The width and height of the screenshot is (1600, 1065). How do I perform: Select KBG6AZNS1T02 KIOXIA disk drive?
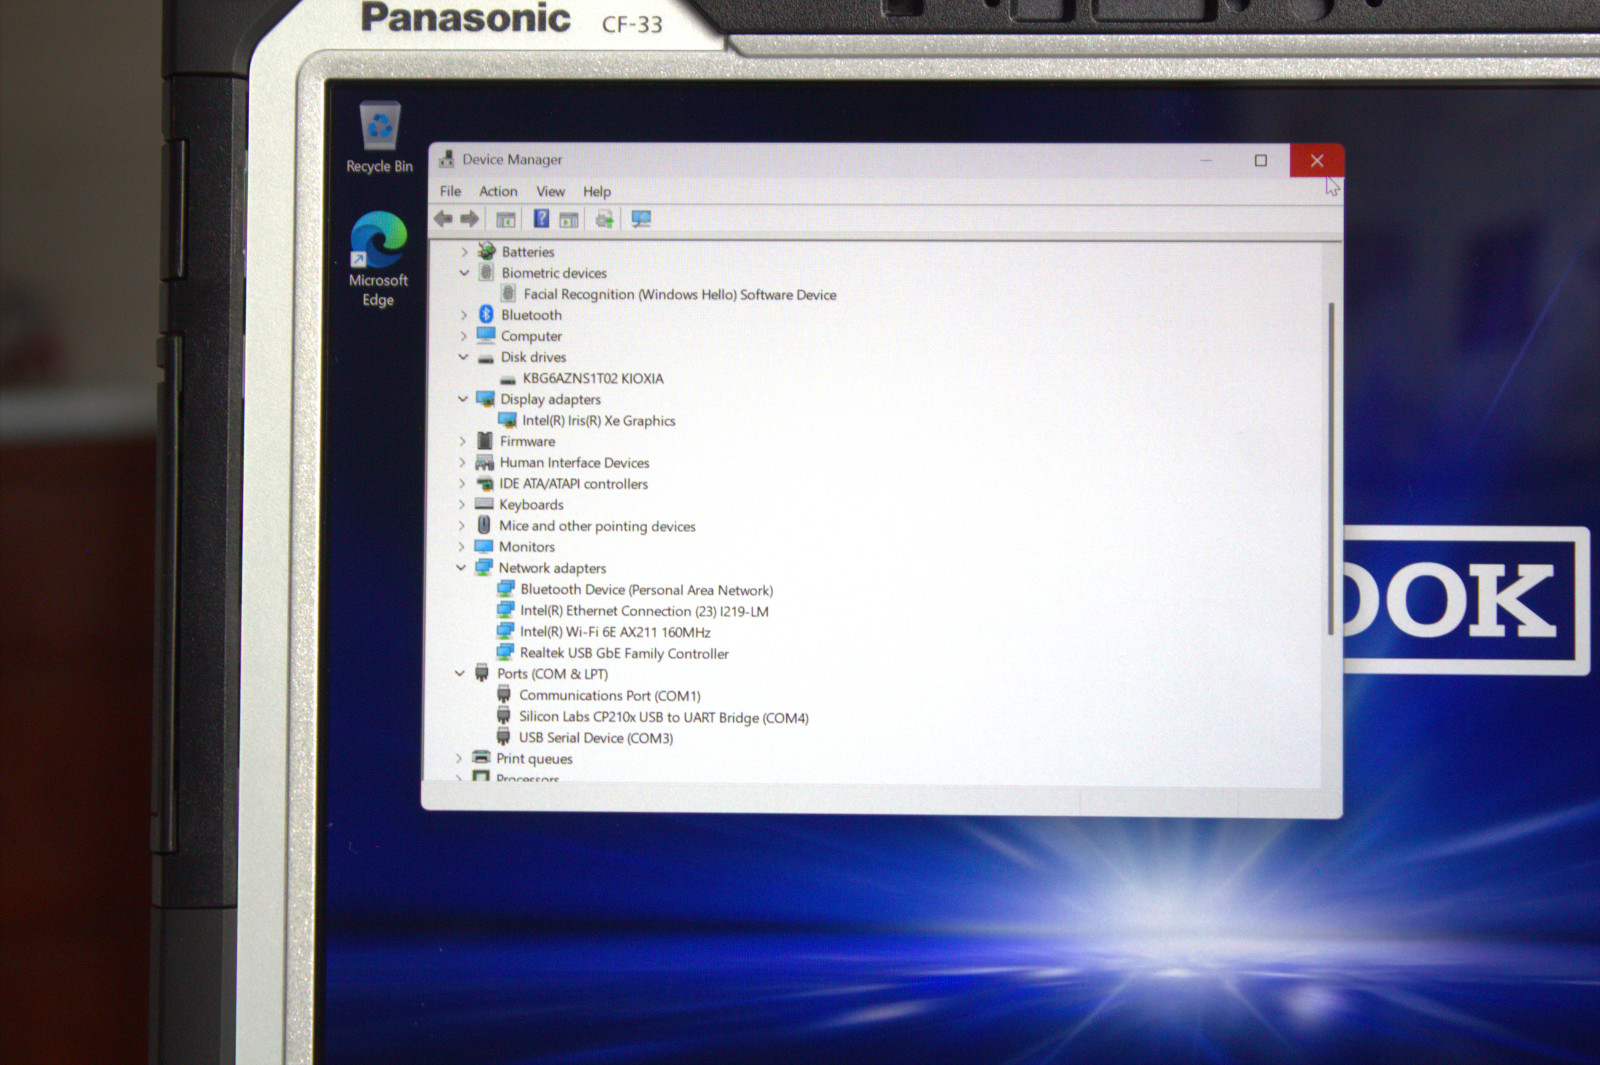click(593, 378)
